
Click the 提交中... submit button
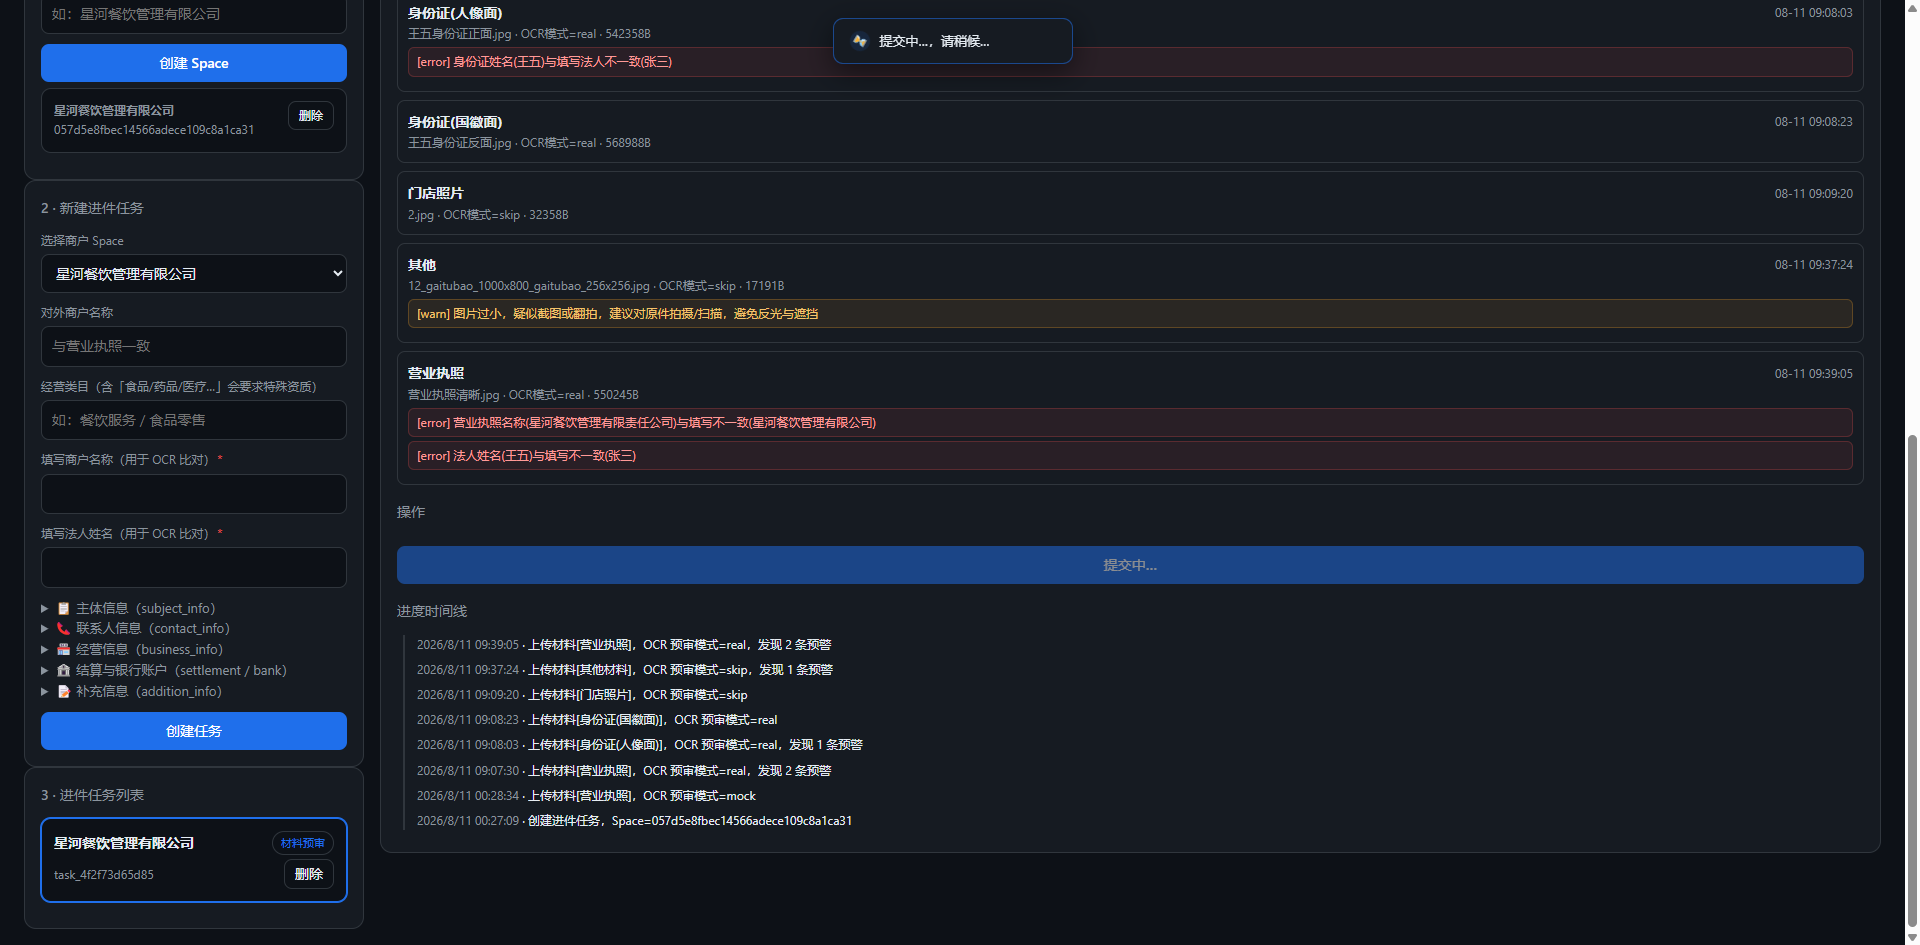pyautogui.click(x=1130, y=565)
